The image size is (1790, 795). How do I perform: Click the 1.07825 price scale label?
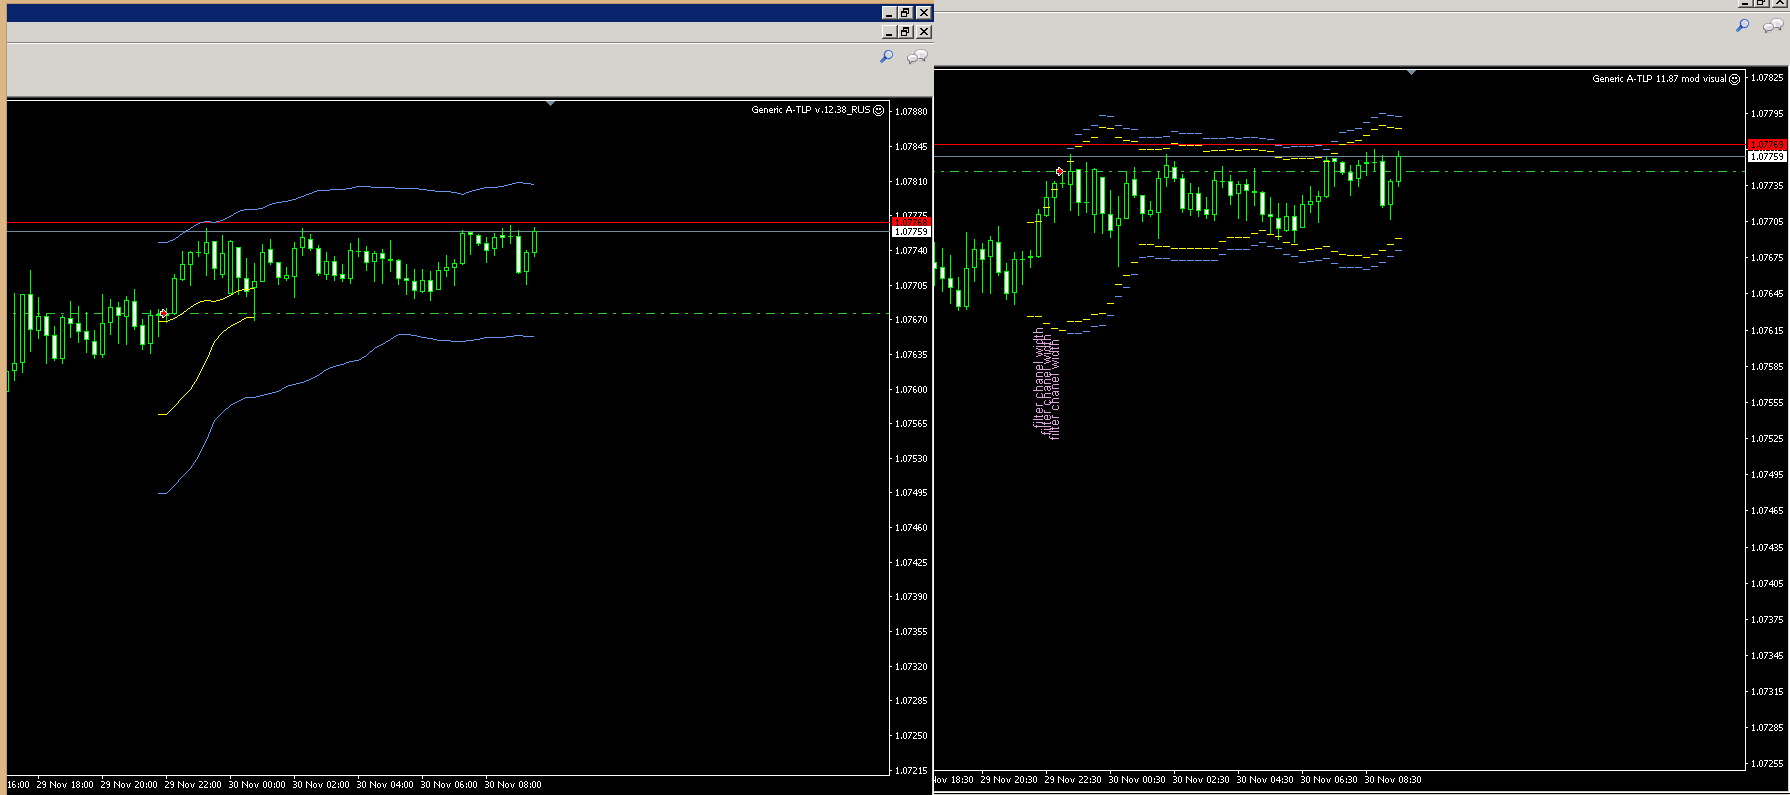point(1767,78)
